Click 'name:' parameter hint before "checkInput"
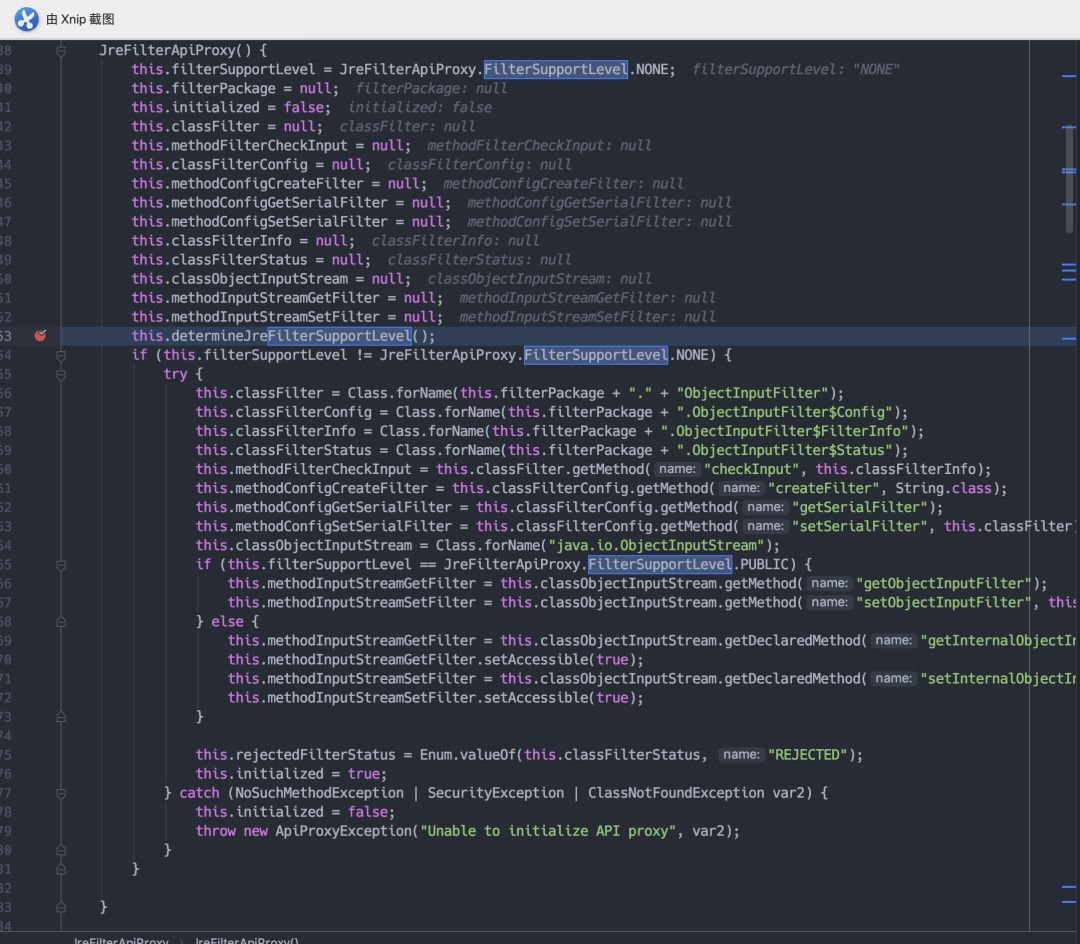The width and height of the screenshot is (1080, 944). tap(677, 470)
